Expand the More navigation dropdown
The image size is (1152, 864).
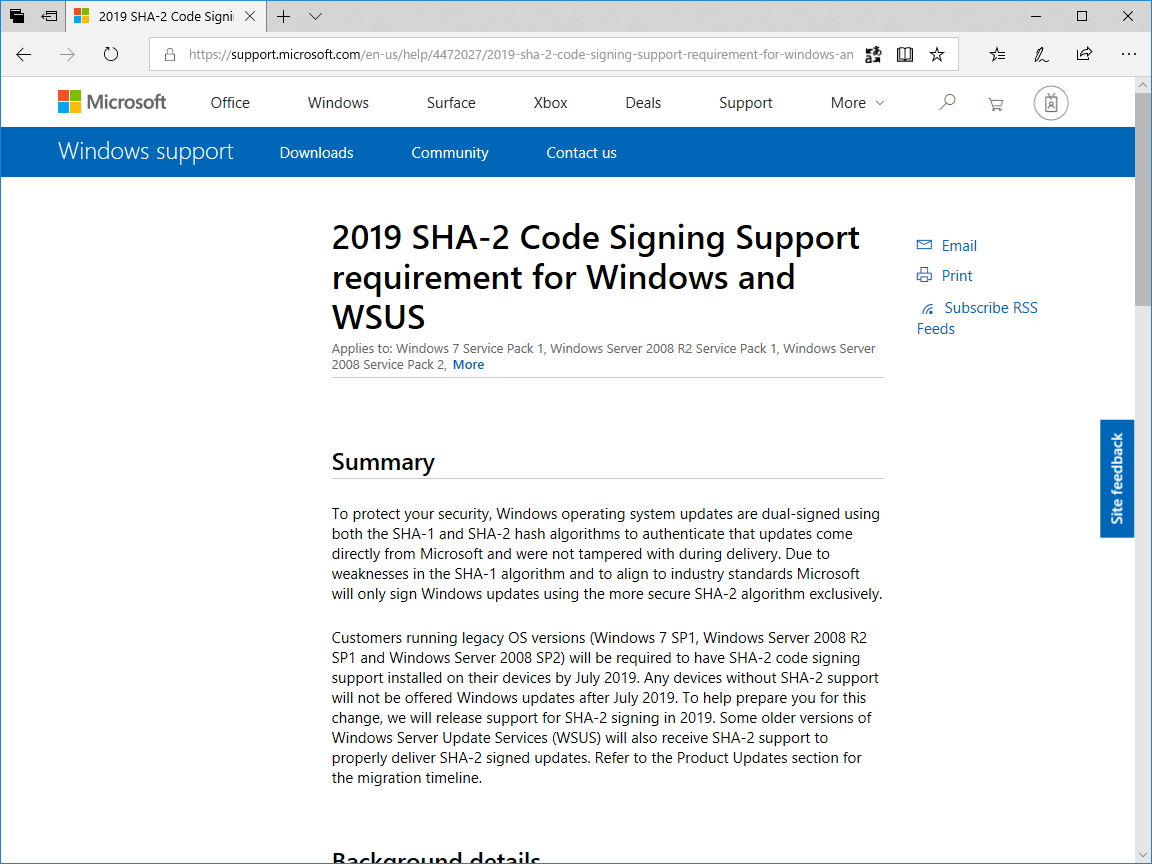coord(857,103)
